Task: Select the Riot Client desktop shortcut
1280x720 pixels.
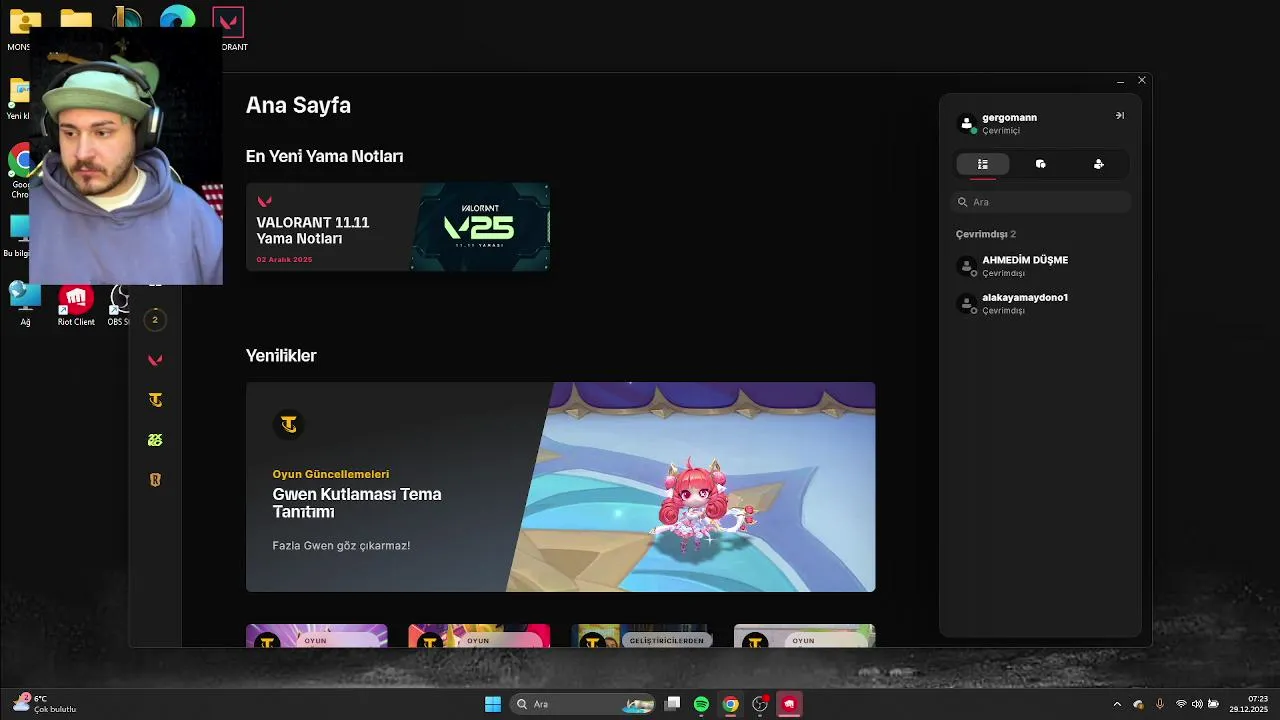Action: click(x=76, y=305)
